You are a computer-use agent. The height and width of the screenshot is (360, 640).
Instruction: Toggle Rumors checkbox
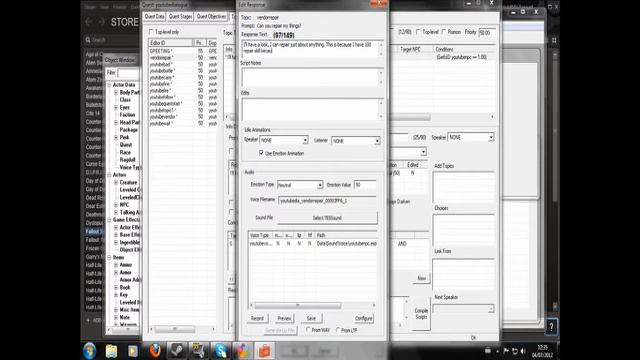[444, 32]
